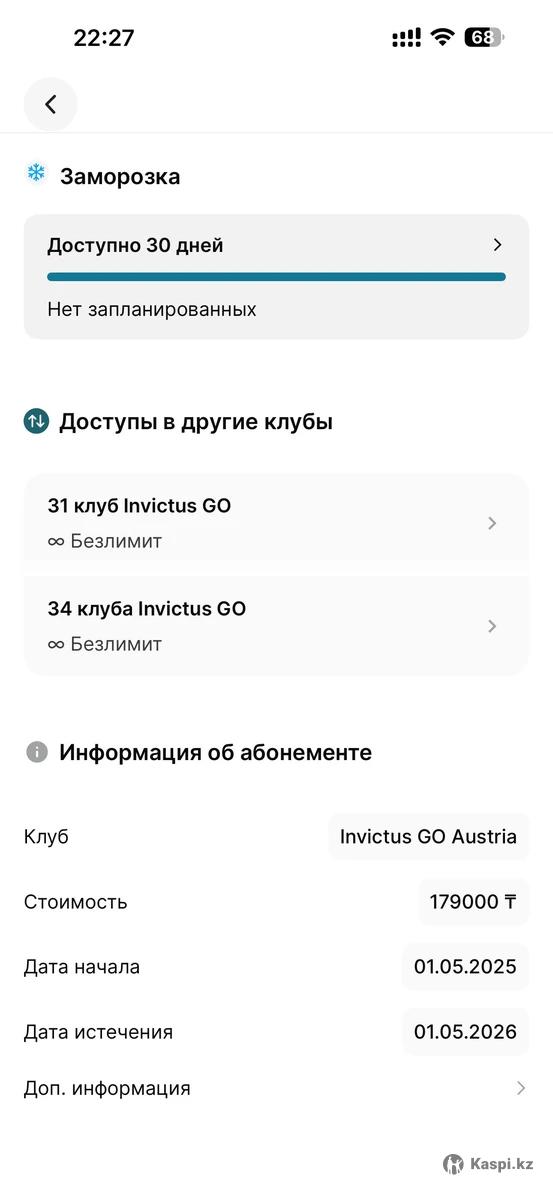The height and width of the screenshot is (1200, 553).
Task: Expand the Доп. информация chevron
Action: click(x=520, y=1088)
